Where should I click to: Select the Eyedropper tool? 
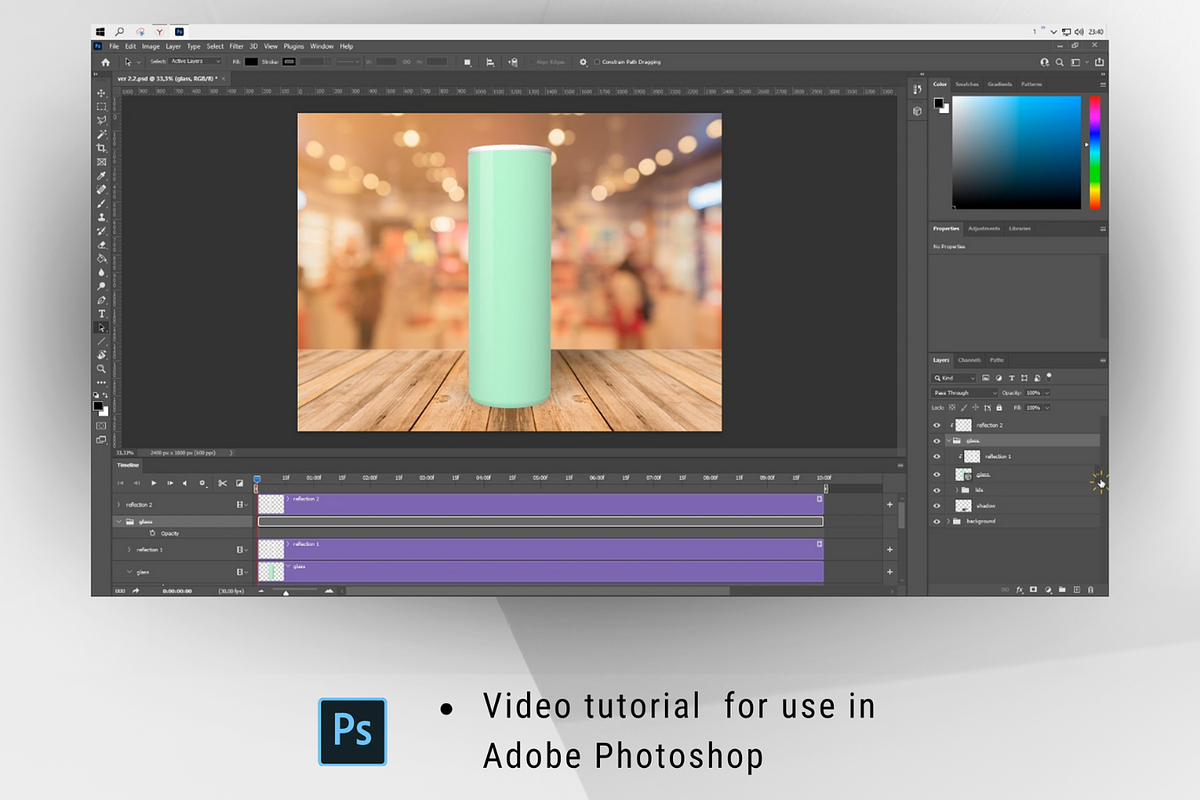pyautogui.click(x=102, y=176)
